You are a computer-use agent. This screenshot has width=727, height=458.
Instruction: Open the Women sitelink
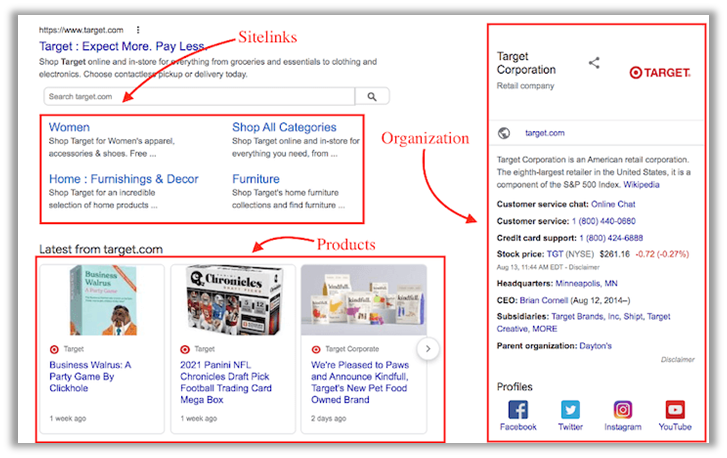tap(69, 127)
